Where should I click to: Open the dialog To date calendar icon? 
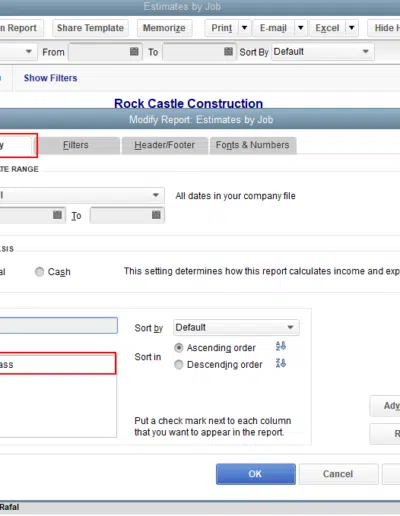[x=156, y=215]
